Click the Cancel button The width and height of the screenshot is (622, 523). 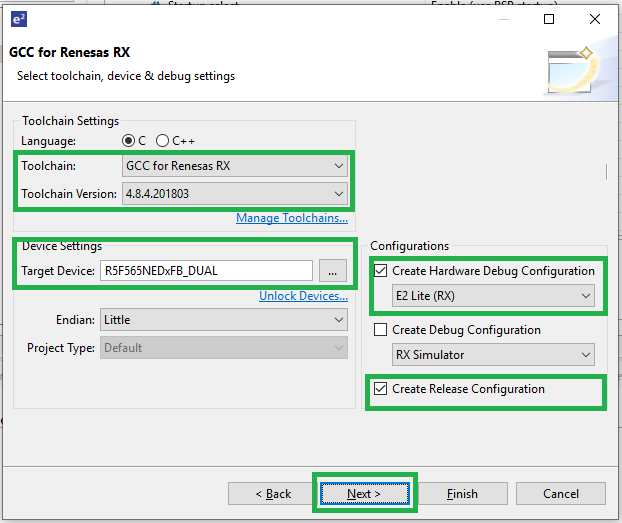tap(561, 494)
